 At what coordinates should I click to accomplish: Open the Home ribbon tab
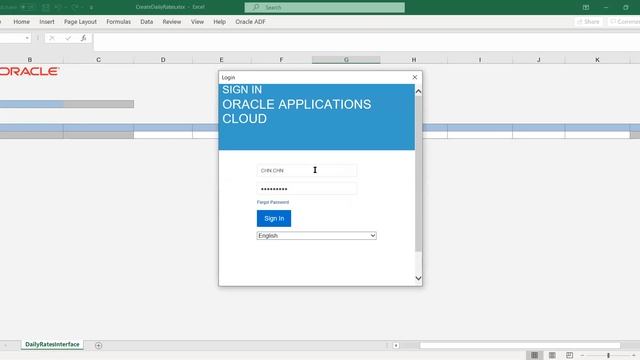click(21, 22)
